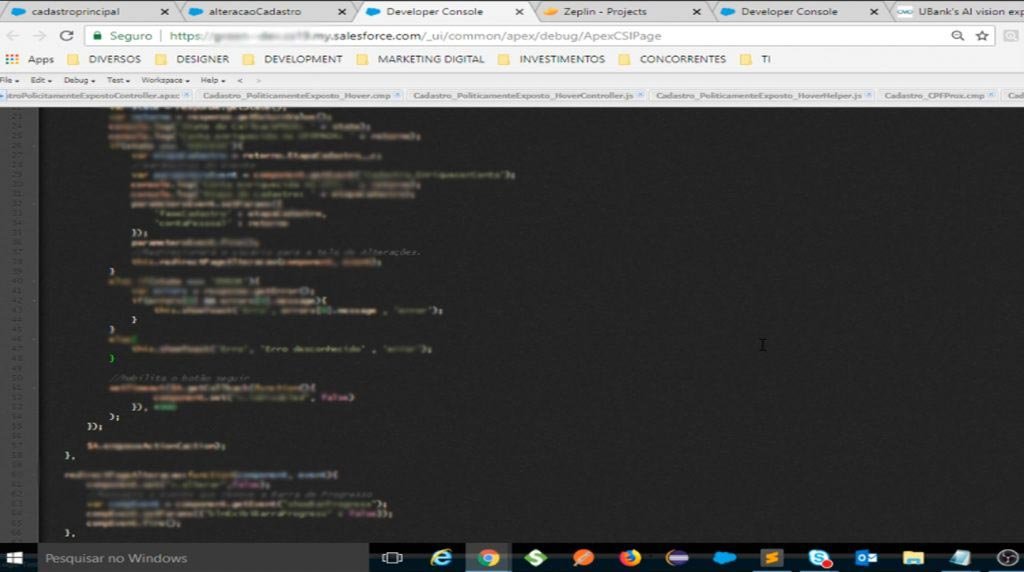Switch to the alteracaoCadastro browser tab
This screenshot has height=572, width=1024.
(255, 12)
